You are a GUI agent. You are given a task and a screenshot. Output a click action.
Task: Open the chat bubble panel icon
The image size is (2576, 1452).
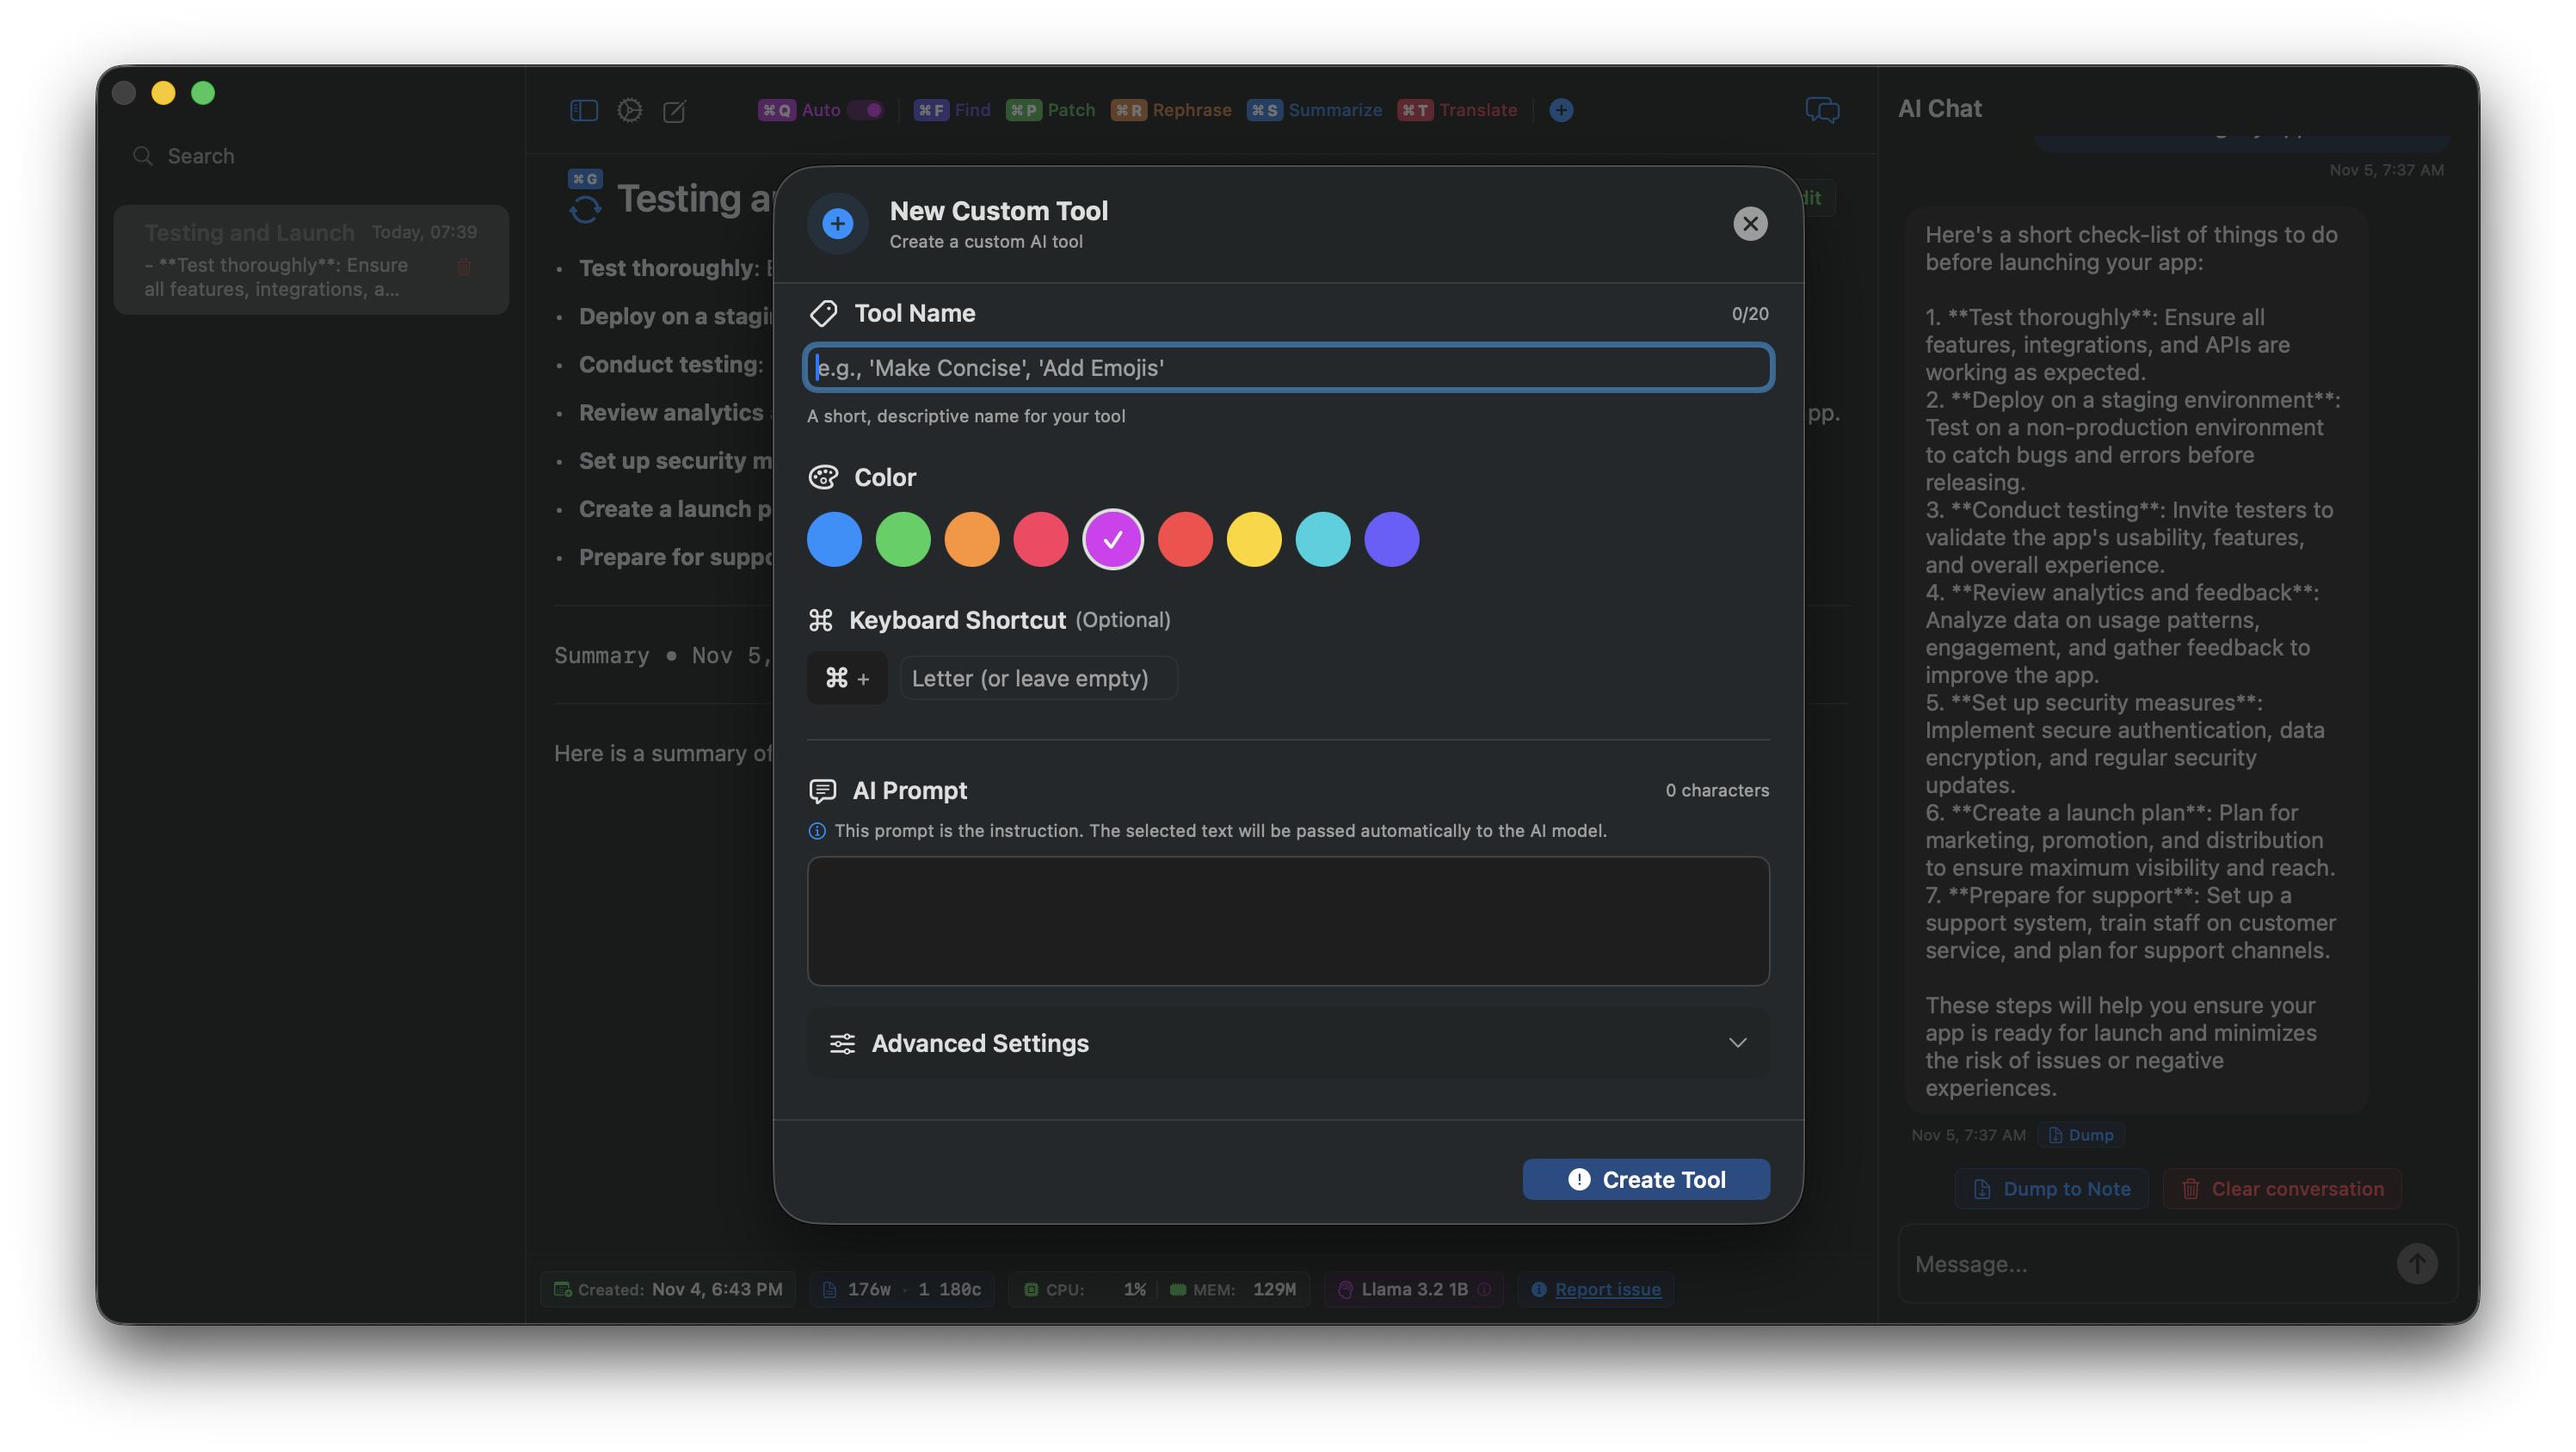pyautogui.click(x=1823, y=110)
